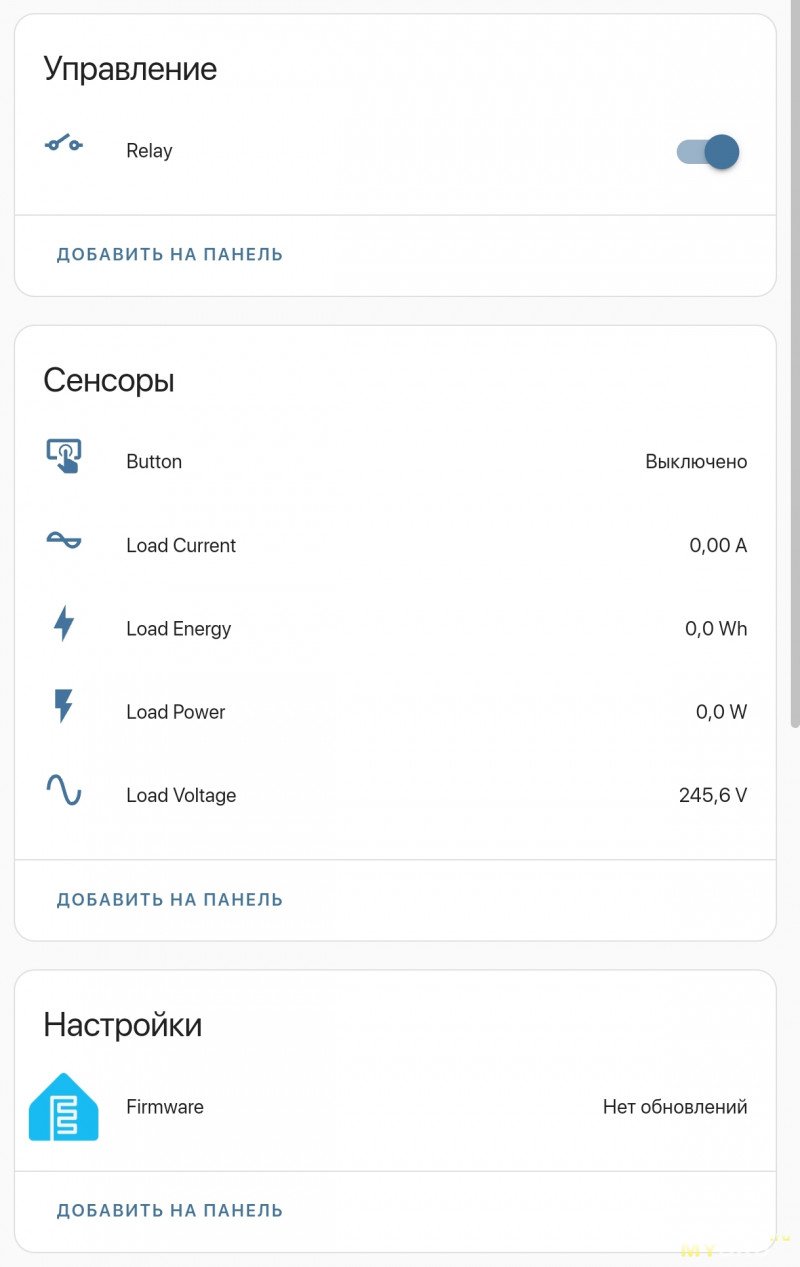Image resolution: width=800 pixels, height=1267 pixels.
Task: Click the Load Current wave icon
Action: click(64, 541)
